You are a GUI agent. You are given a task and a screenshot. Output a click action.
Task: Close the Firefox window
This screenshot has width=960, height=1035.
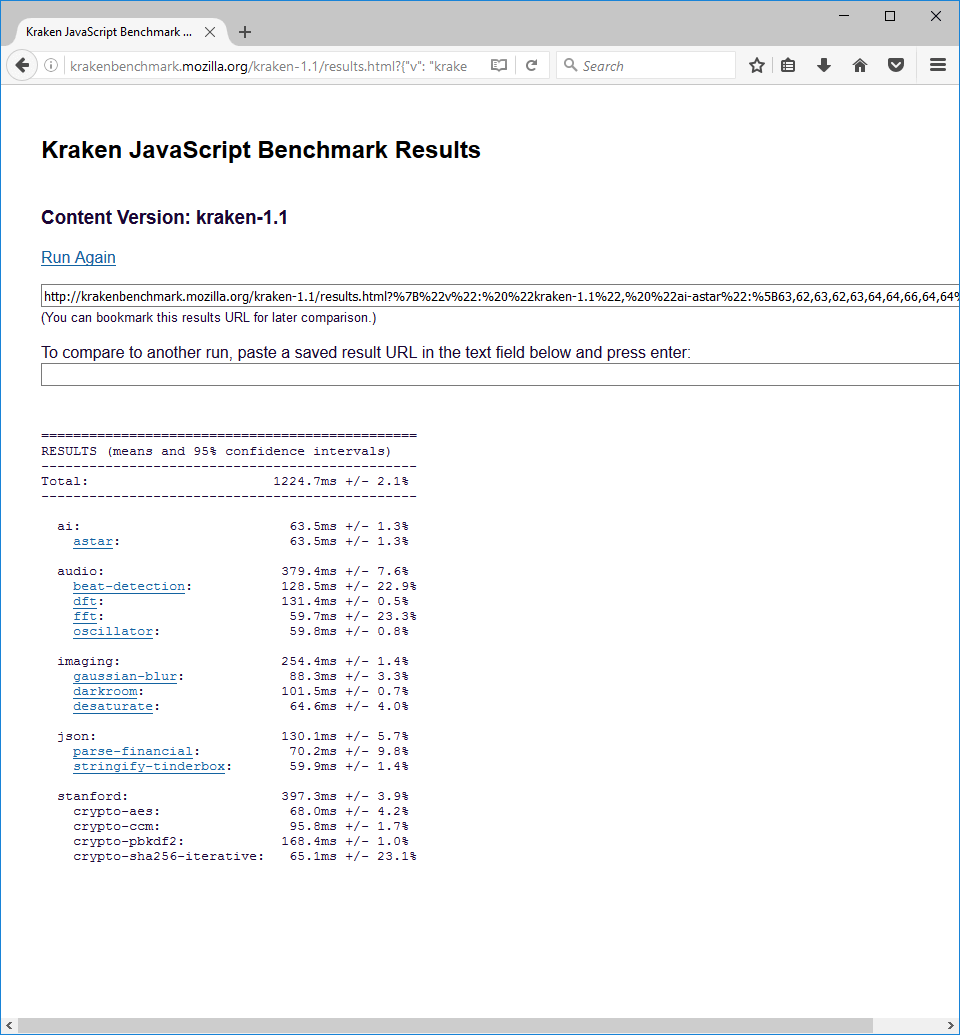point(936,16)
